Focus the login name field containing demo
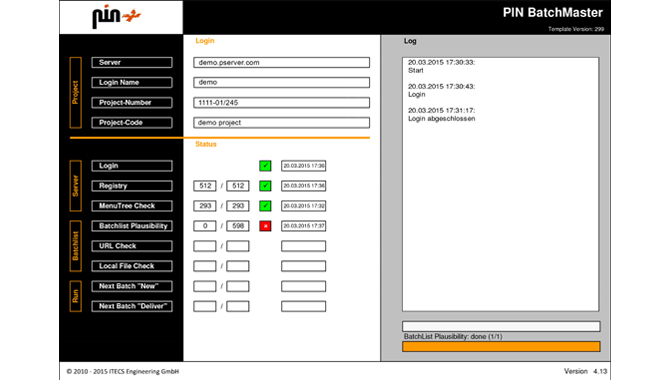This screenshot has width=660, height=380. pos(282,82)
